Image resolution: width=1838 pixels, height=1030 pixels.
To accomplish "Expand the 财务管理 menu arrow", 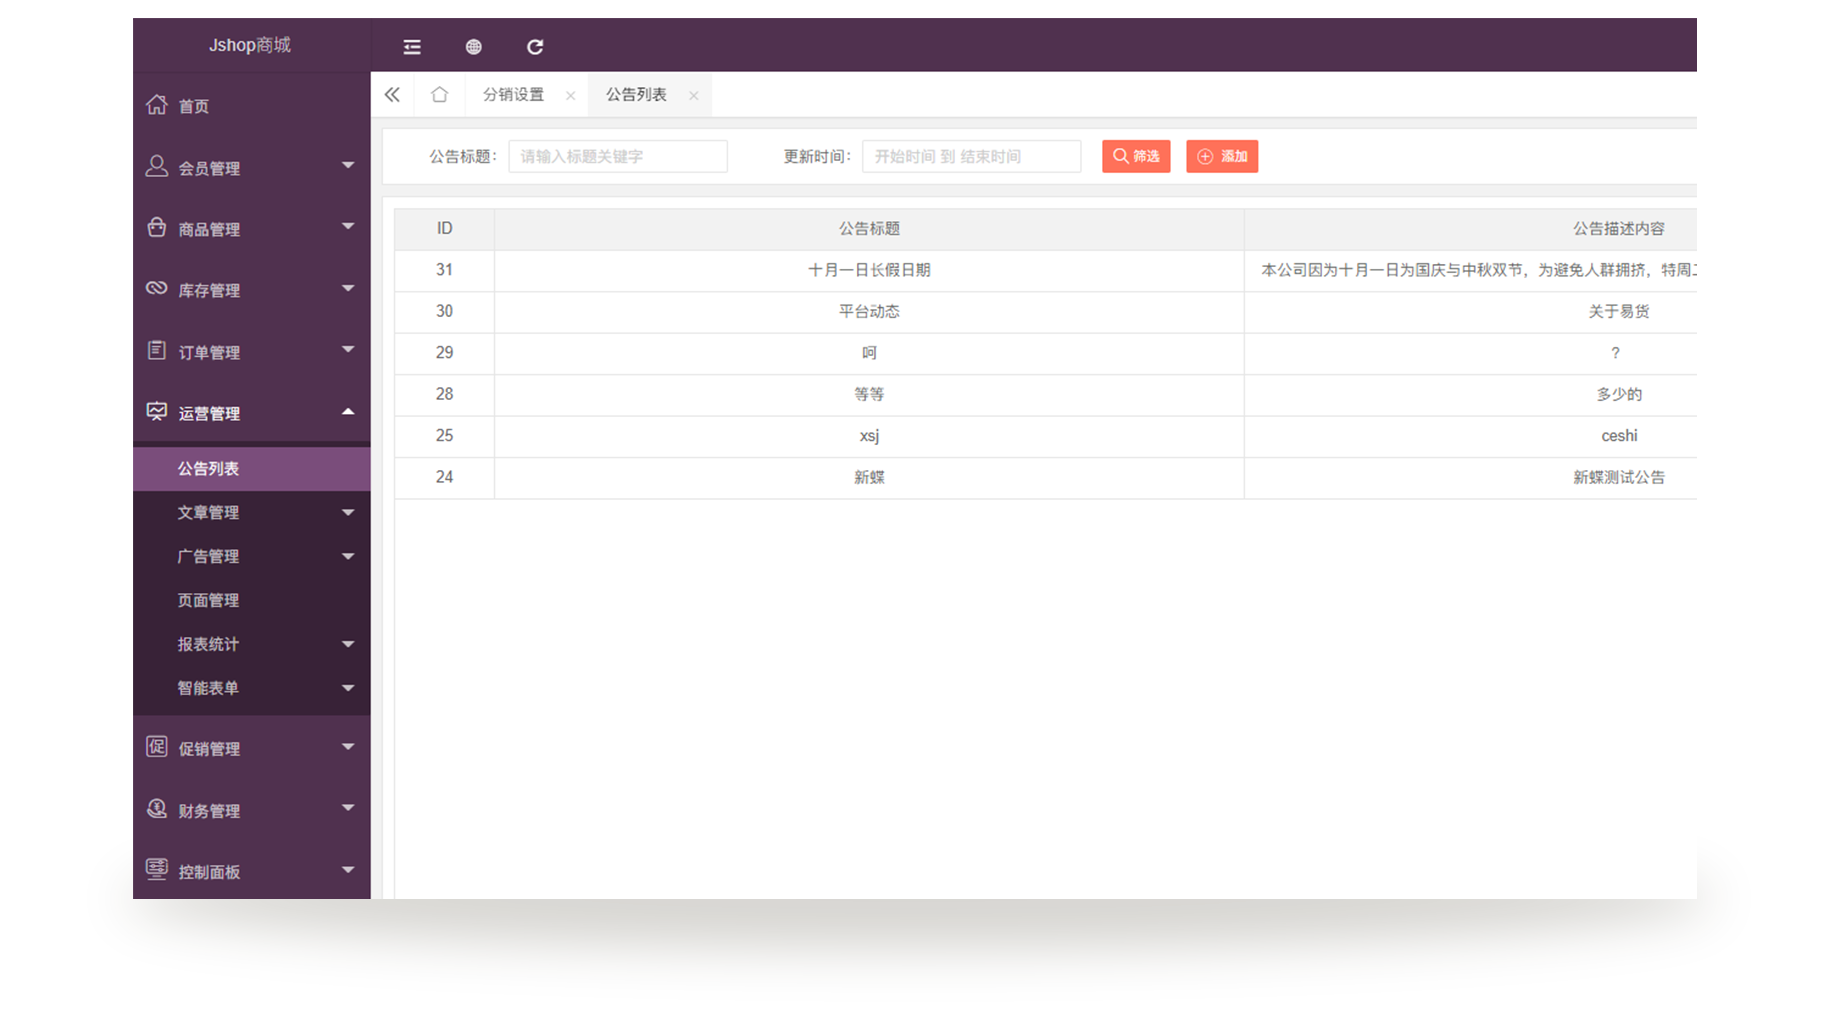I will [348, 808].
